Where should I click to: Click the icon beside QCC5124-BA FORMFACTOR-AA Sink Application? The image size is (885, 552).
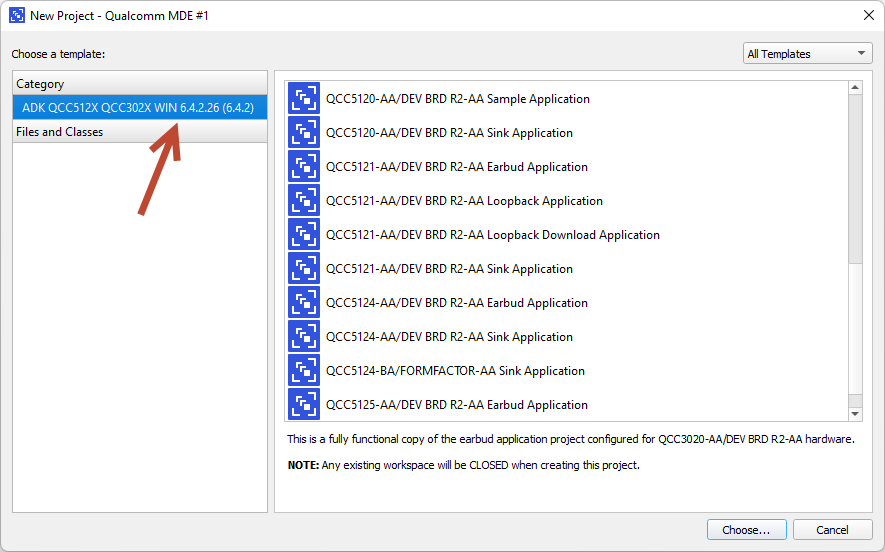coord(304,370)
